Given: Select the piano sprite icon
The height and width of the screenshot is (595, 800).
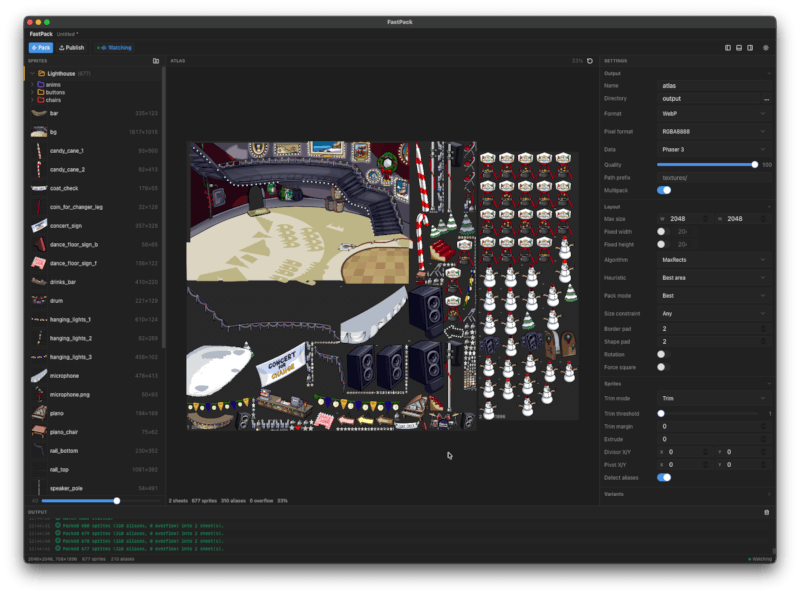Looking at the screenshot, I should [39, 413].
